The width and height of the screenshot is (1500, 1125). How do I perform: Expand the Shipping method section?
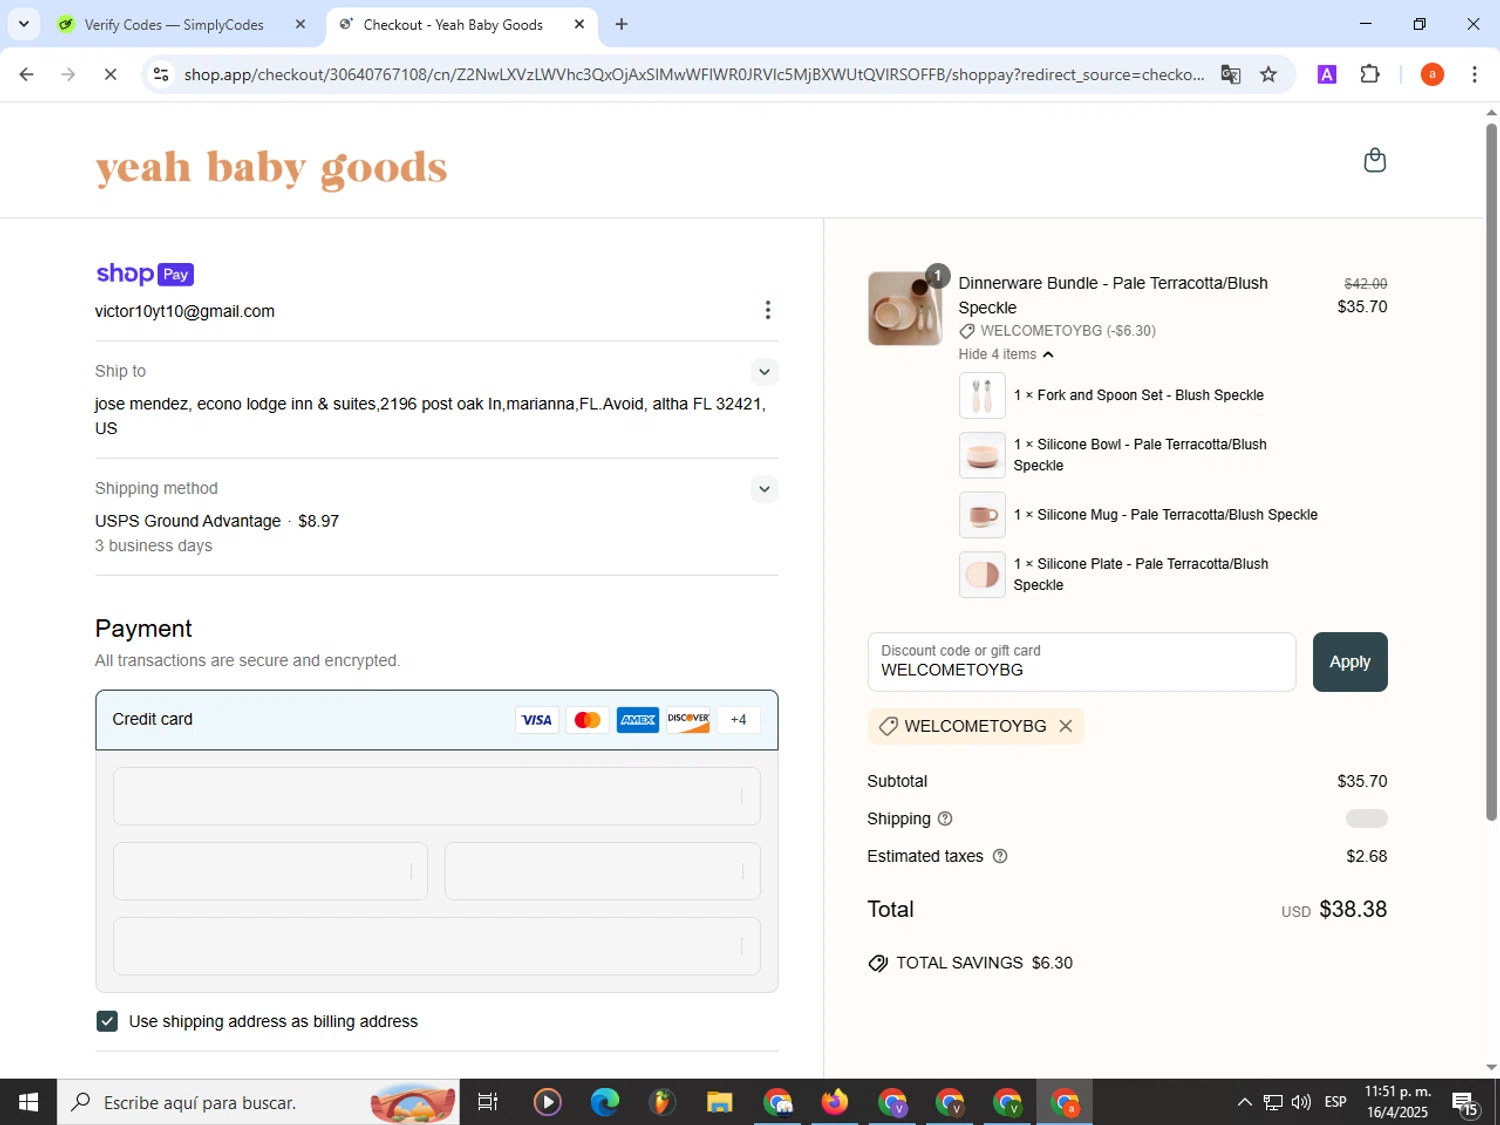(x=764, y=489)
